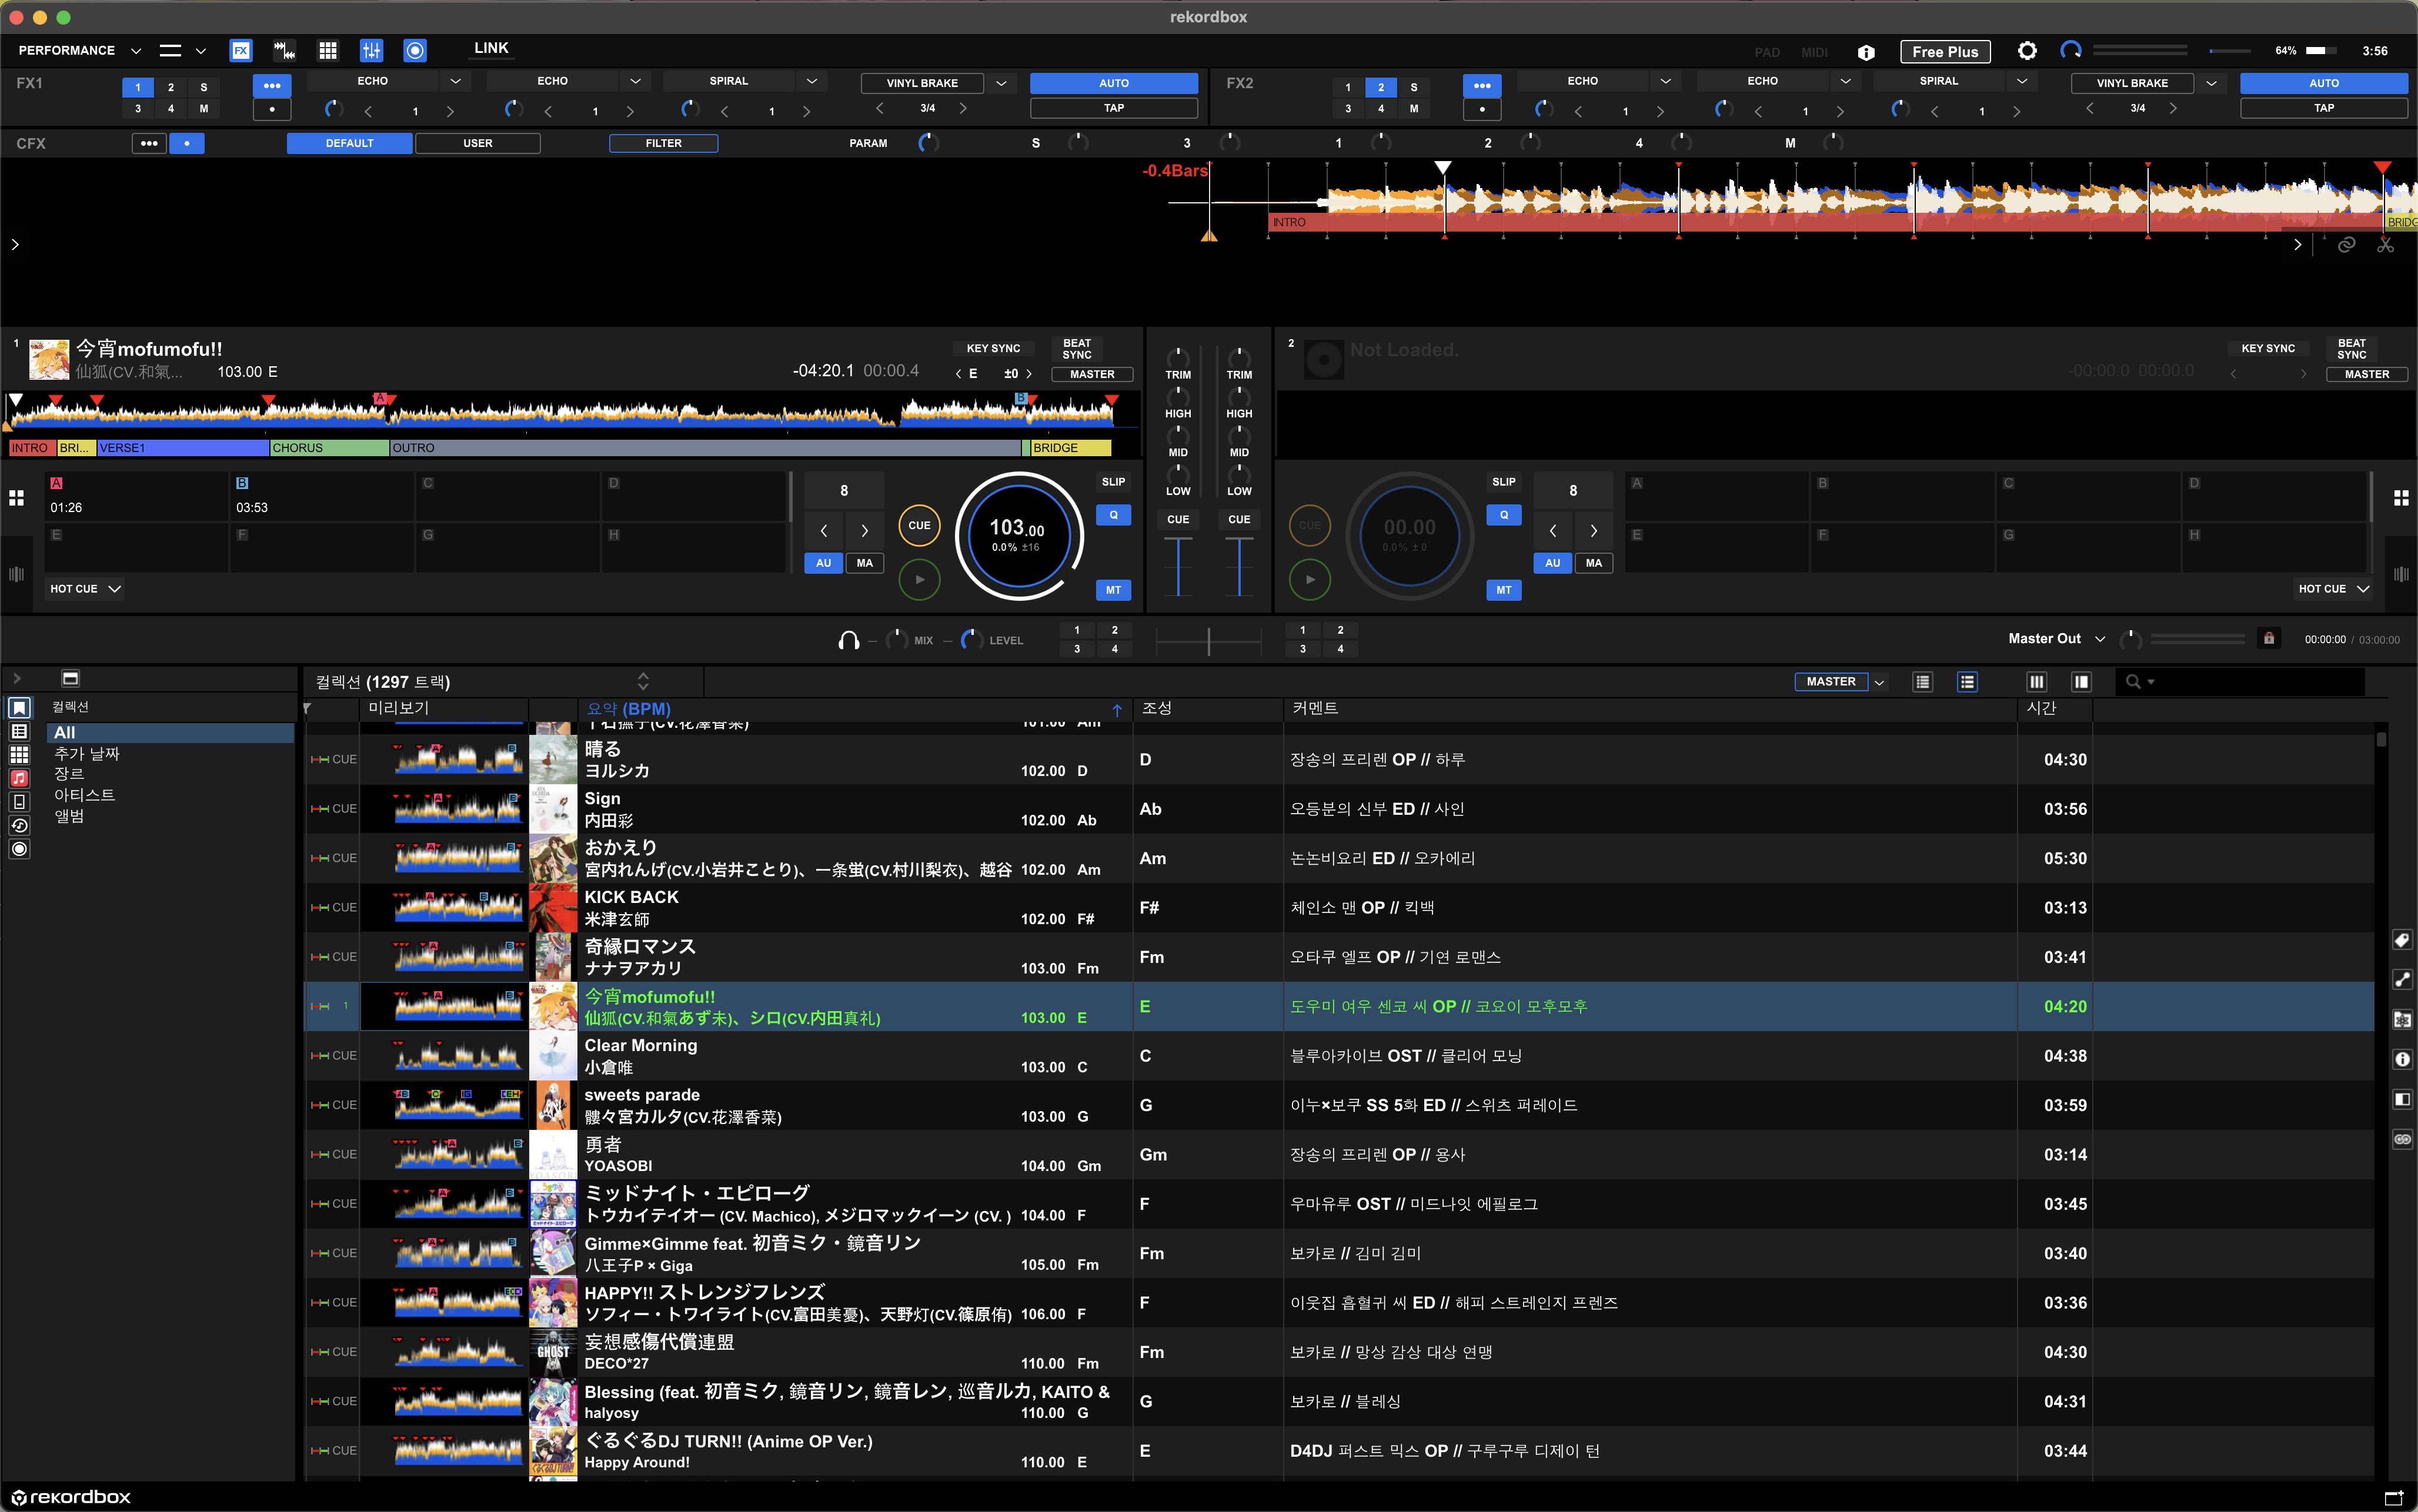2418x1512 pixels.
Task: Switch CFX to the USER tab
Action: tap(477, 143)
